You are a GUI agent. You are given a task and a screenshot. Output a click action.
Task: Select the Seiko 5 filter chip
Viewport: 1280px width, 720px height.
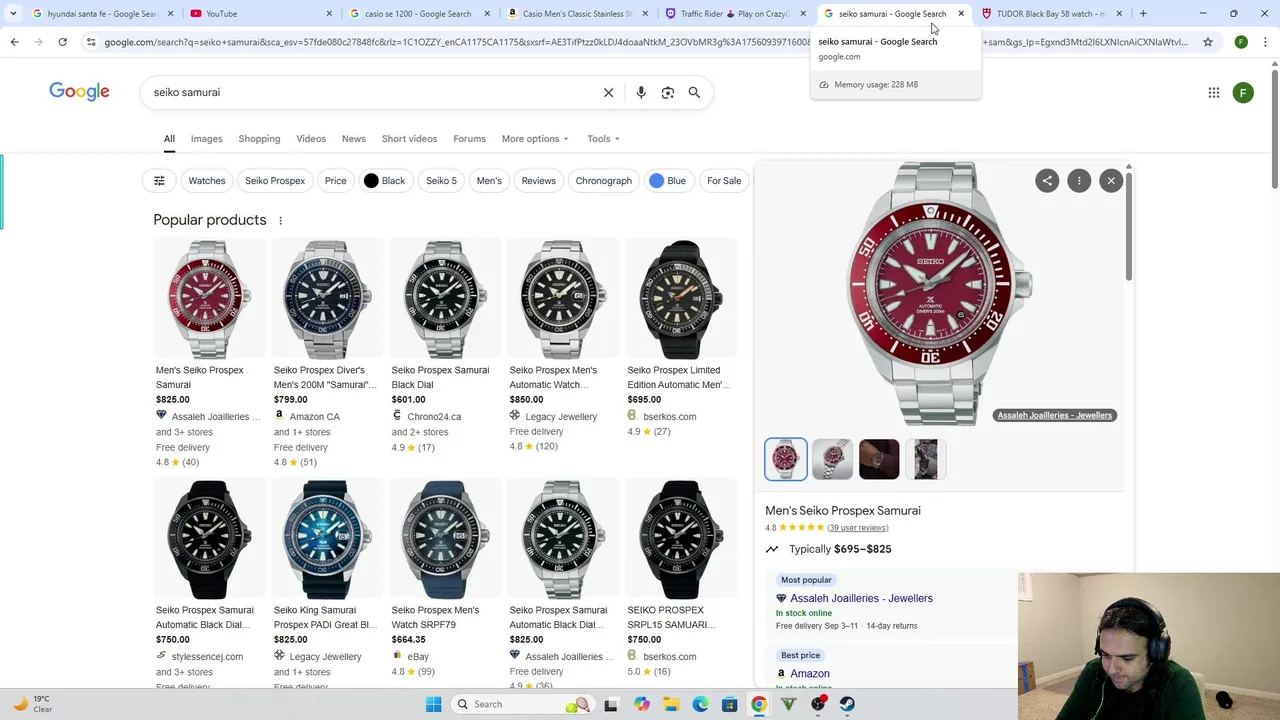(x=441, y=181)
